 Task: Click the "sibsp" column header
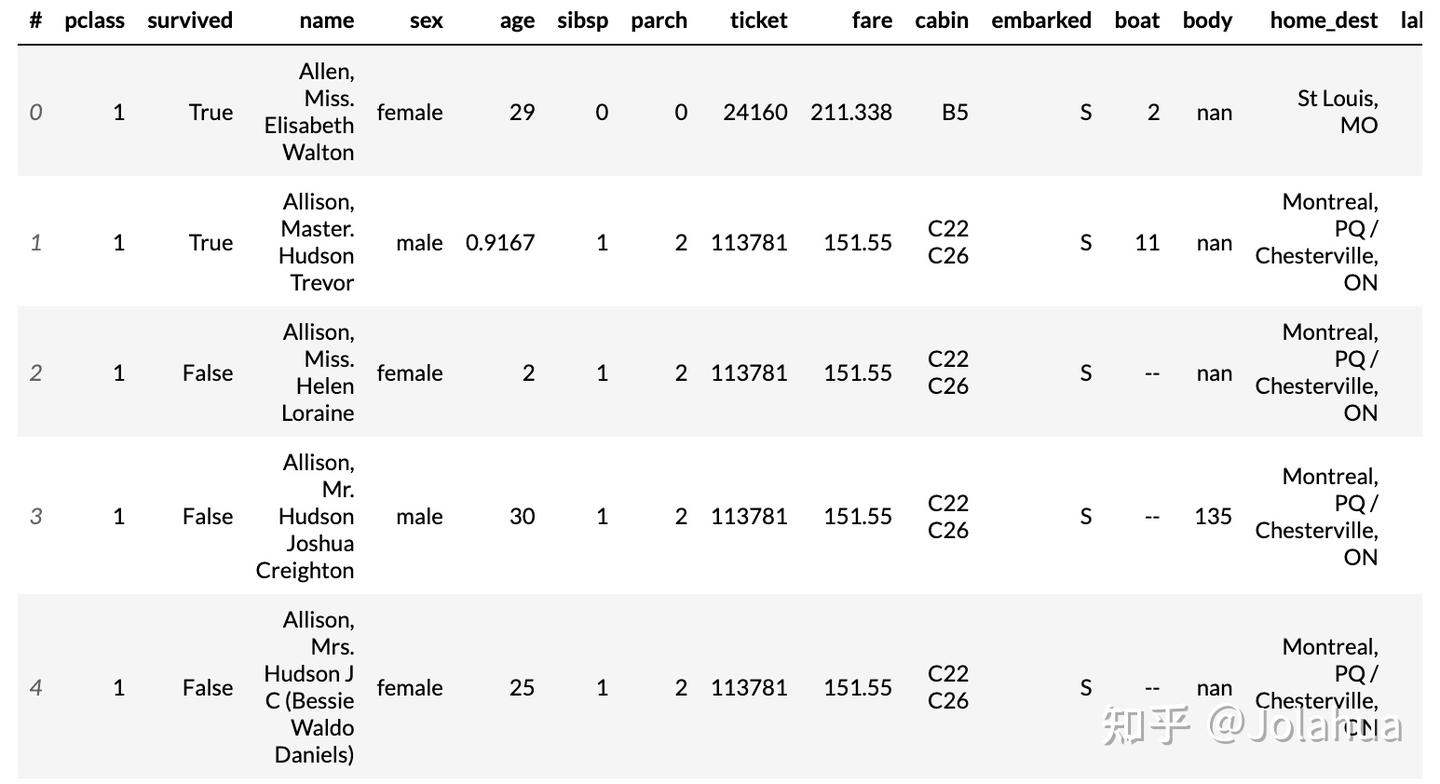tap(583, 20)
